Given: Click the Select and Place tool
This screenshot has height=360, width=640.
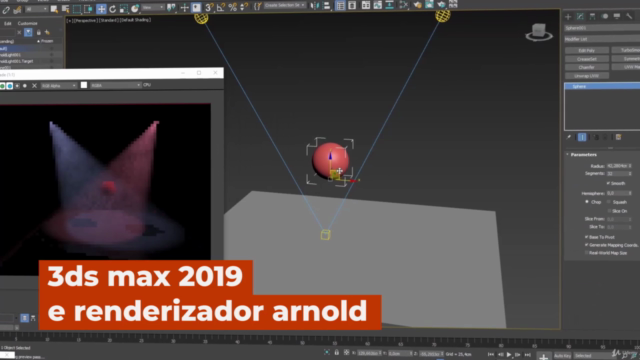Looking at the screenshot, I should pyautogui.click(x=135, y=9).
